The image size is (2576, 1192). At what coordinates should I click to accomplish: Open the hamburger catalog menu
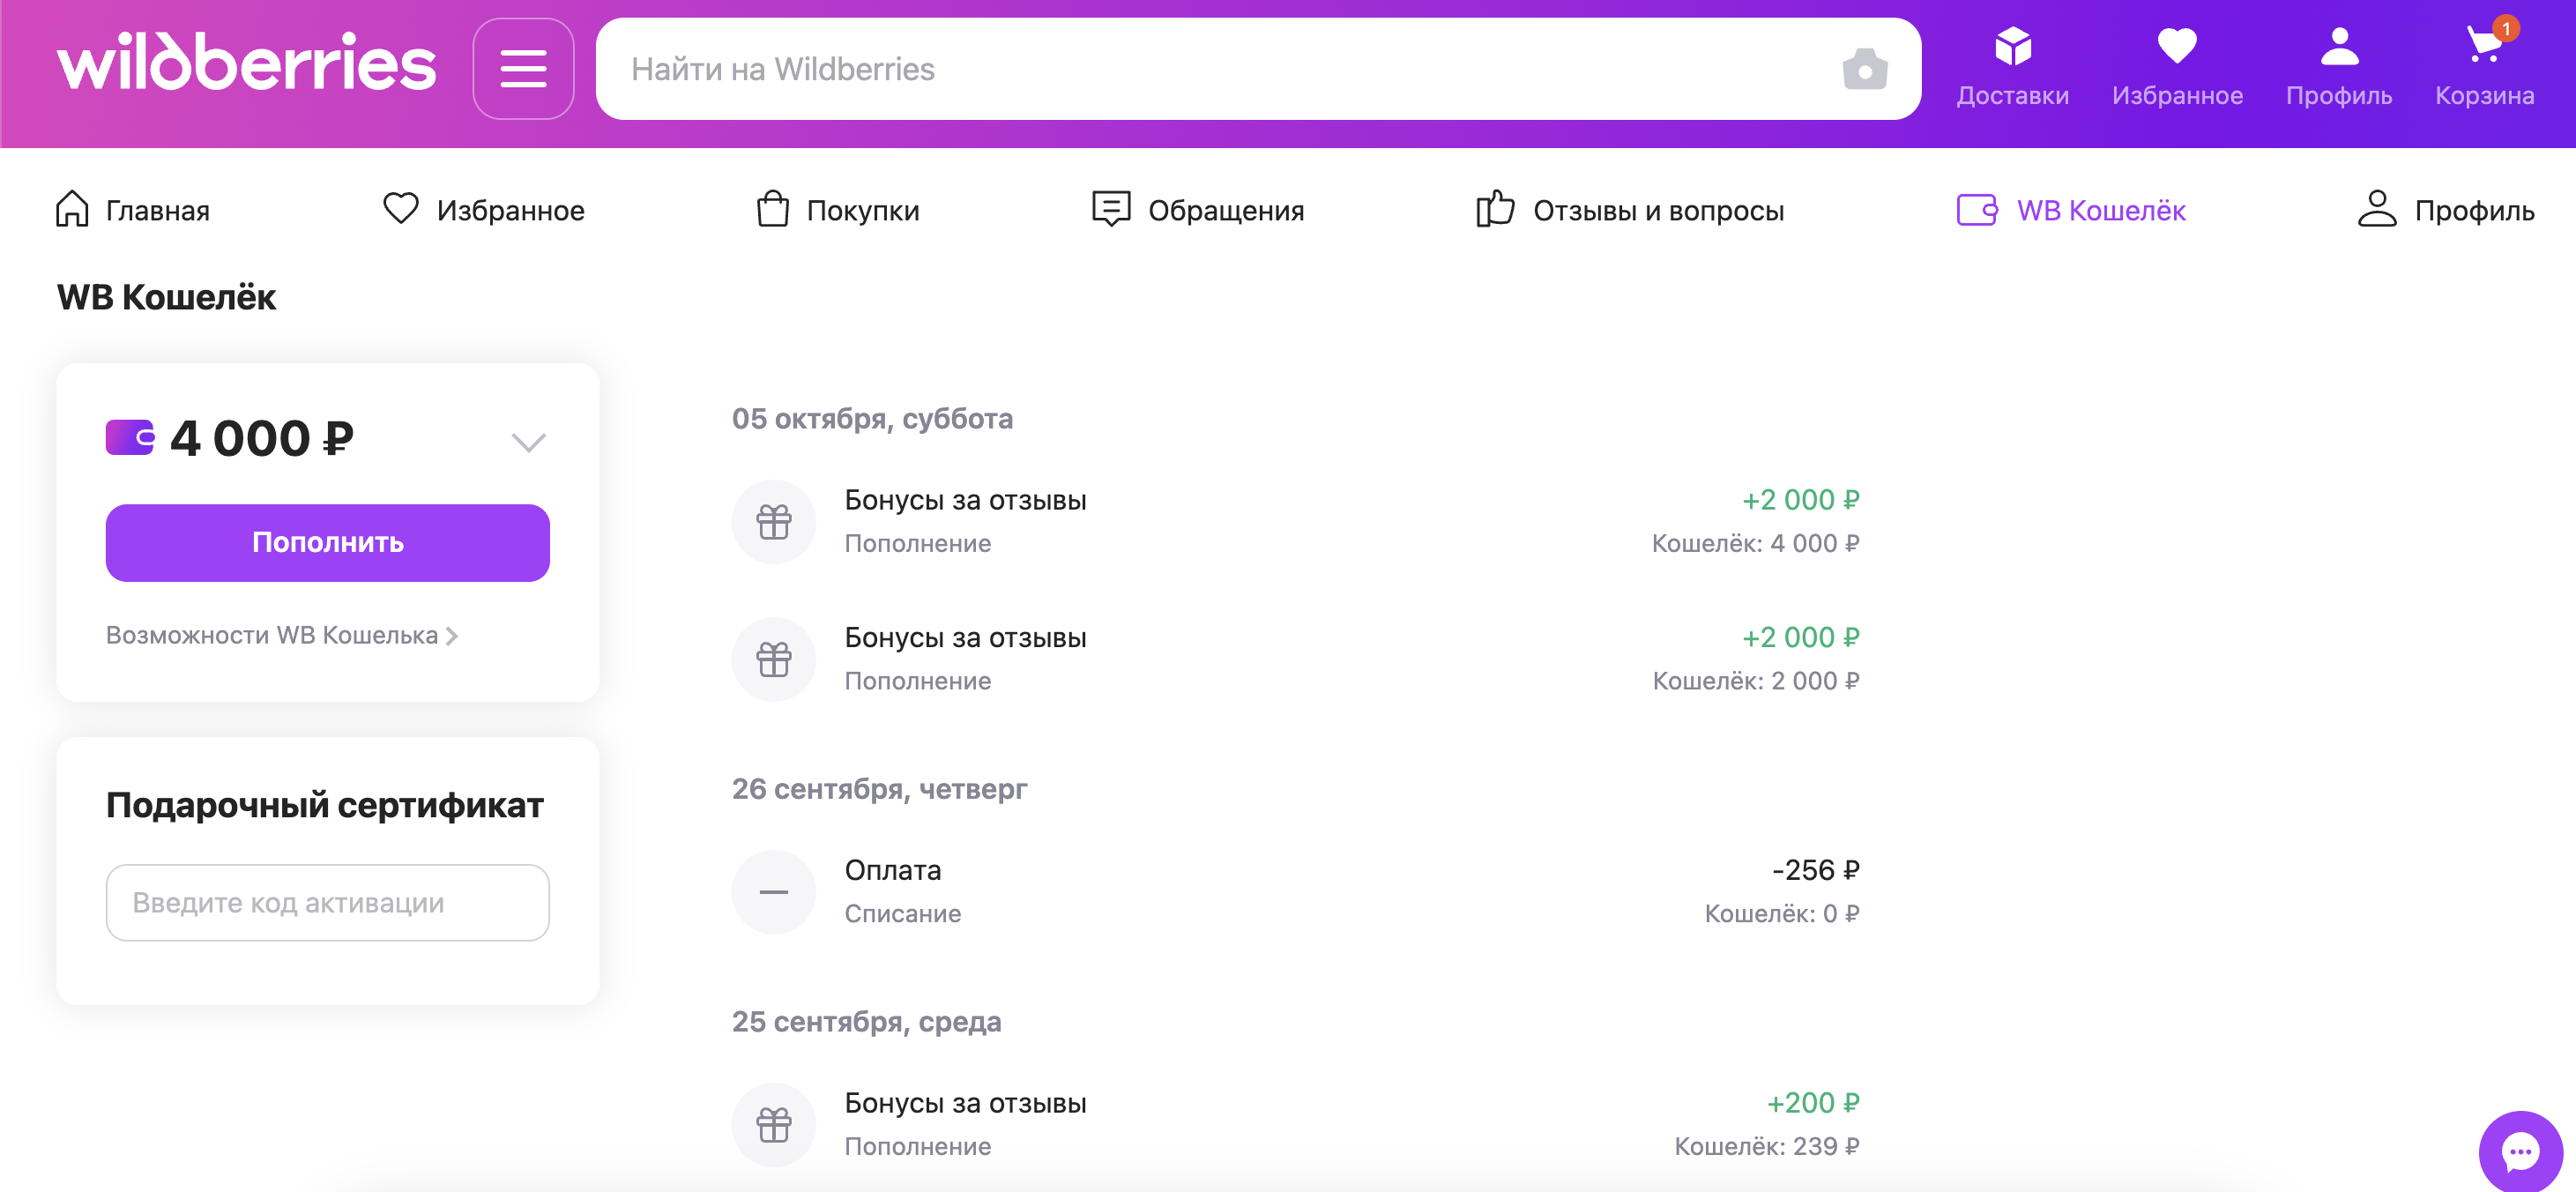pyautogui.click(x=523, y=69)
